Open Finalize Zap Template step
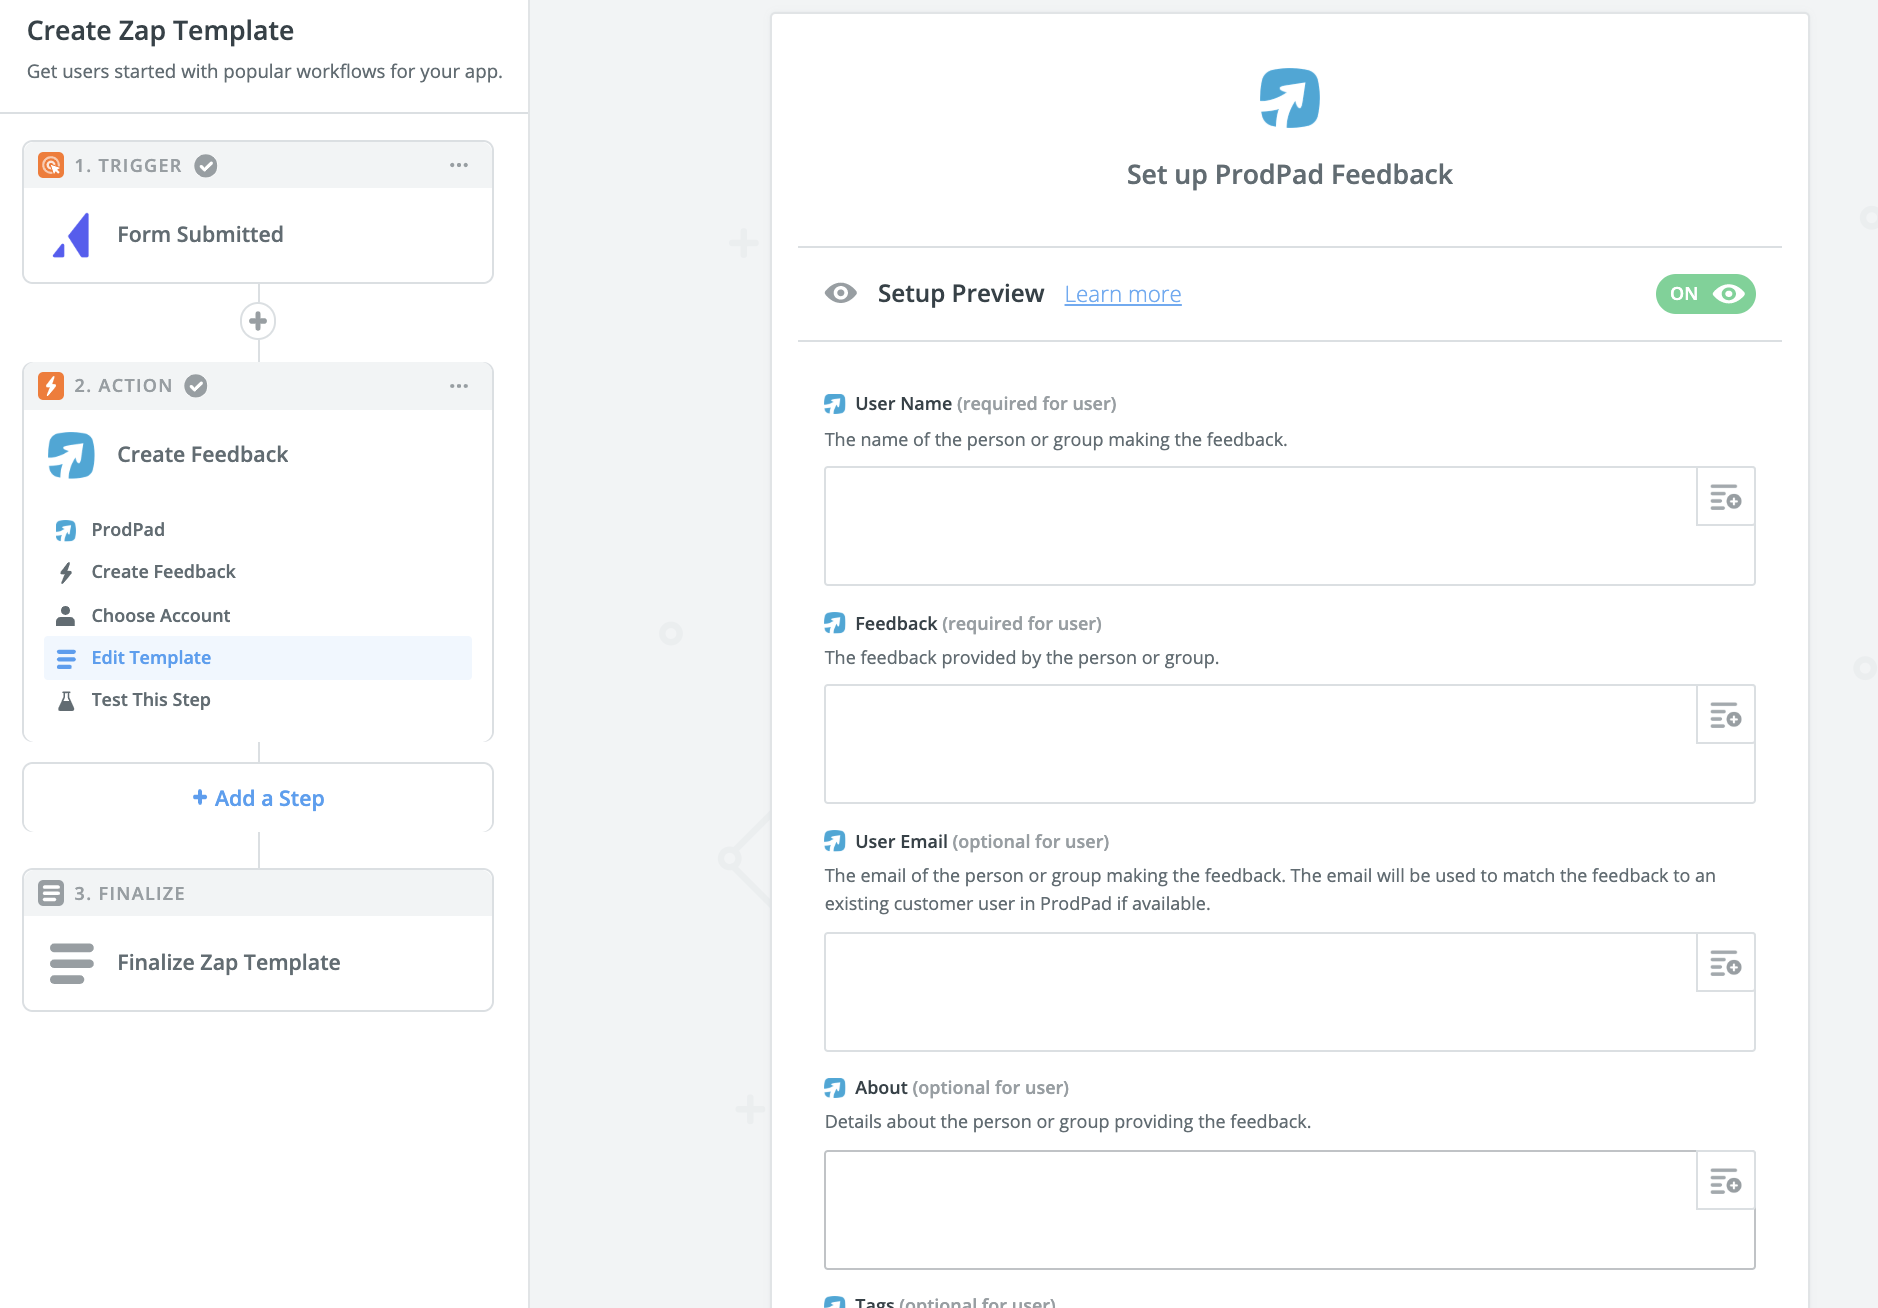 [258, 963]
